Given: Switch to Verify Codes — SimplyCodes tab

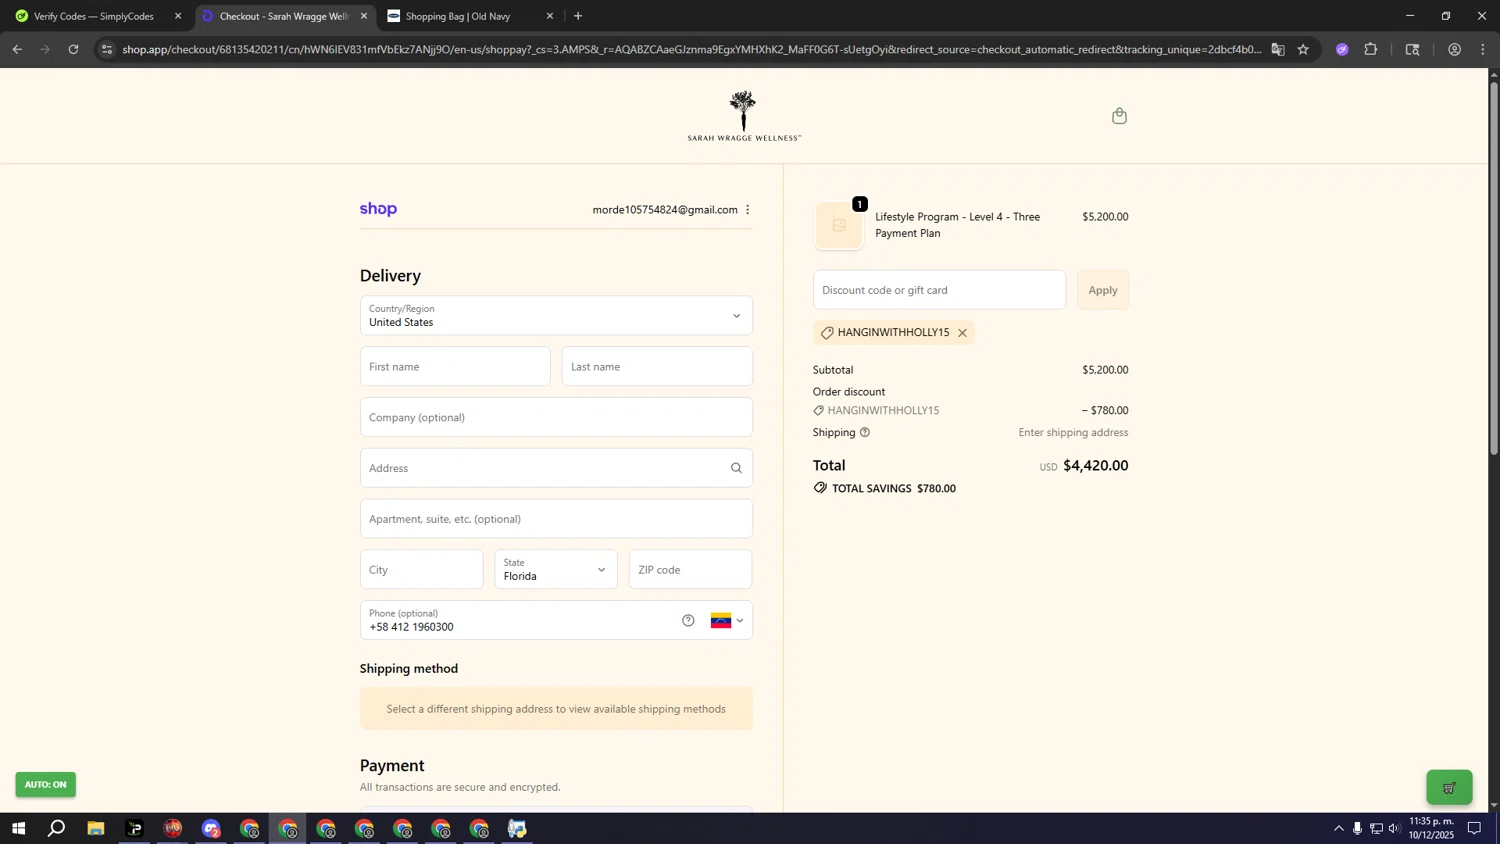Looking at the screenshot, I should click(x=94, y=16).
